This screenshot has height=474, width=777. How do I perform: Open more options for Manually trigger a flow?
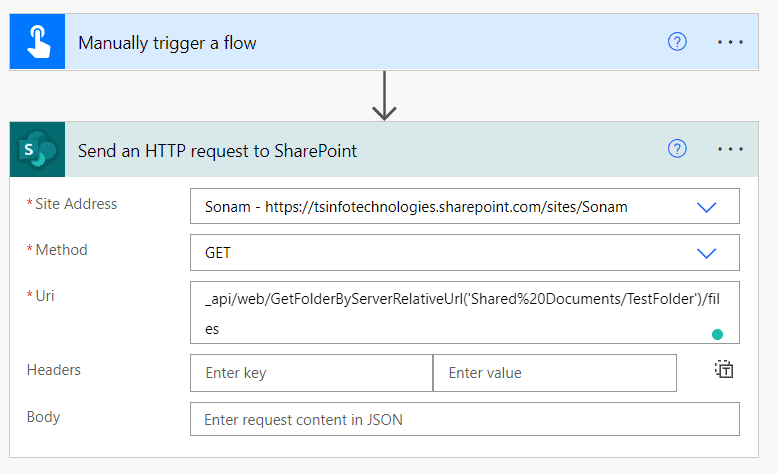(x=730, y=42)
